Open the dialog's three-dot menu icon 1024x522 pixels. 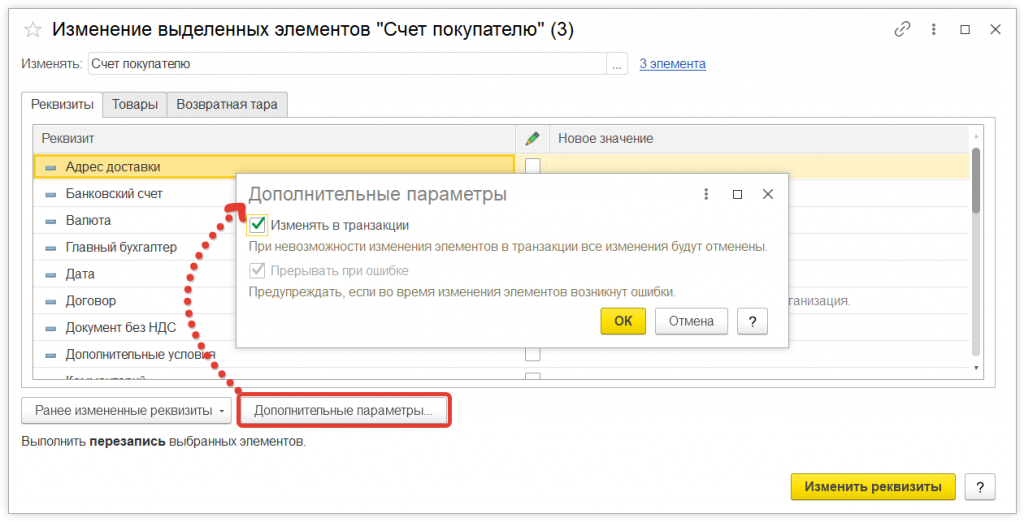click(x=706, y=194)
